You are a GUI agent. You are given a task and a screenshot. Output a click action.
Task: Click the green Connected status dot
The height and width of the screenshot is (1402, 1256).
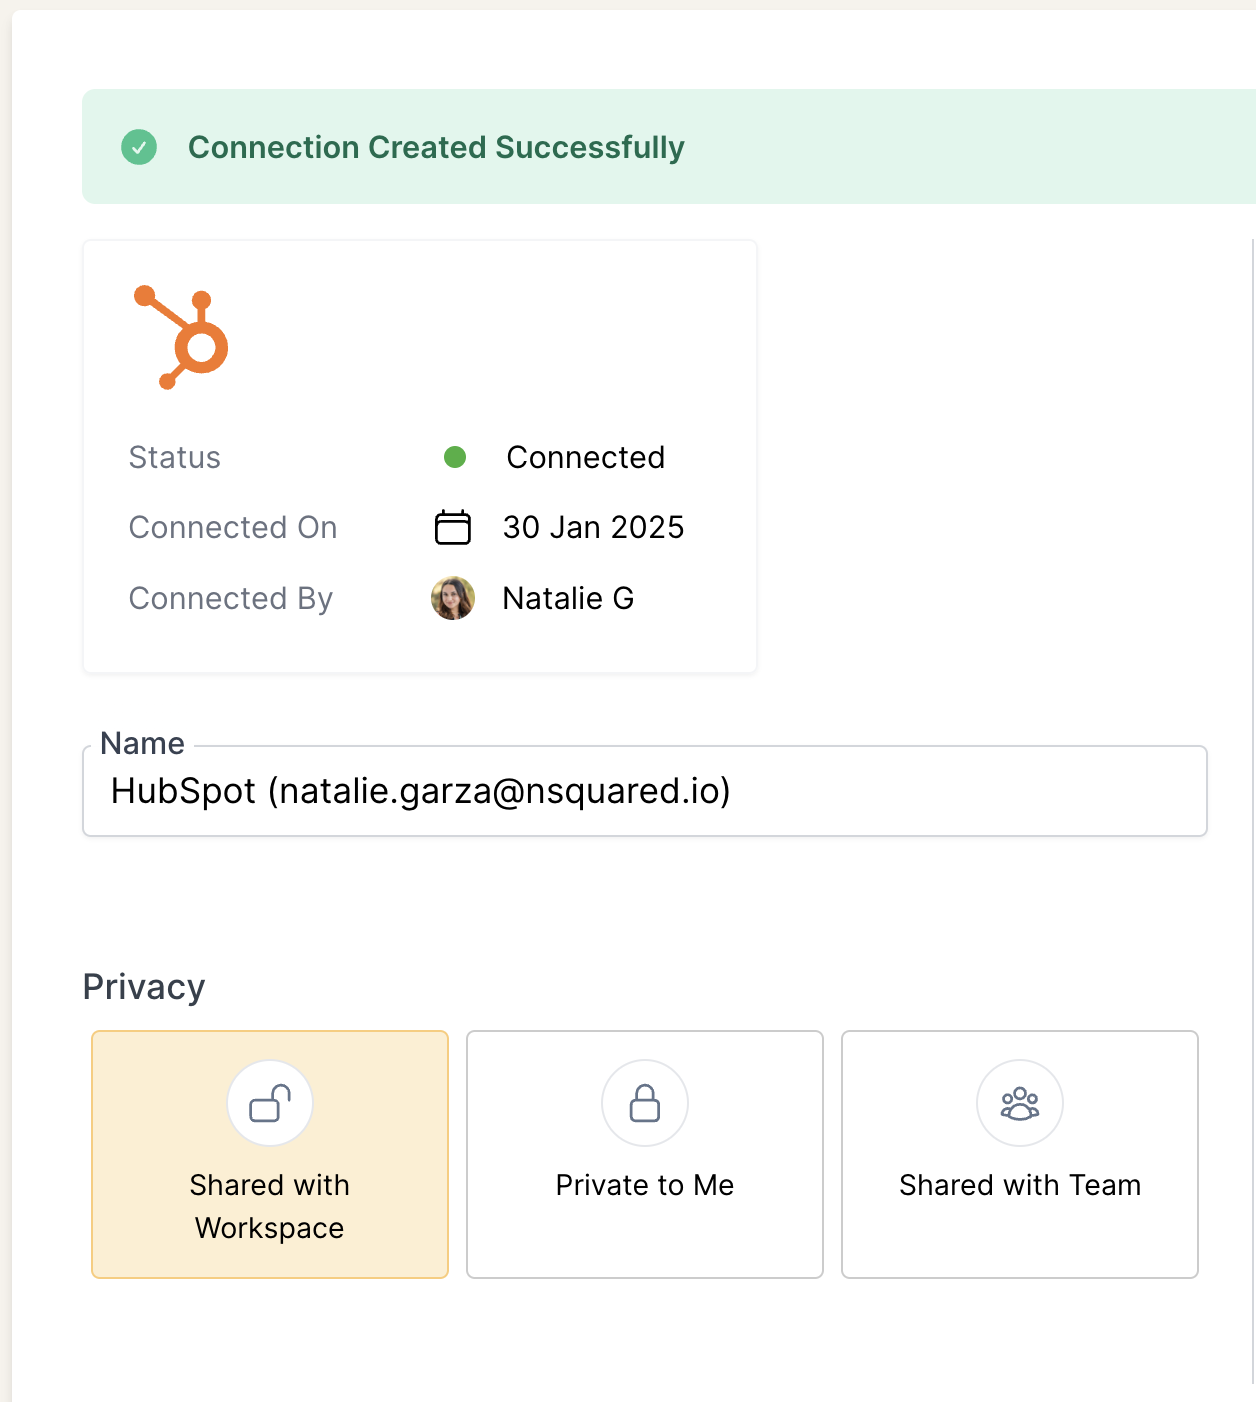(x=454, y=458)
